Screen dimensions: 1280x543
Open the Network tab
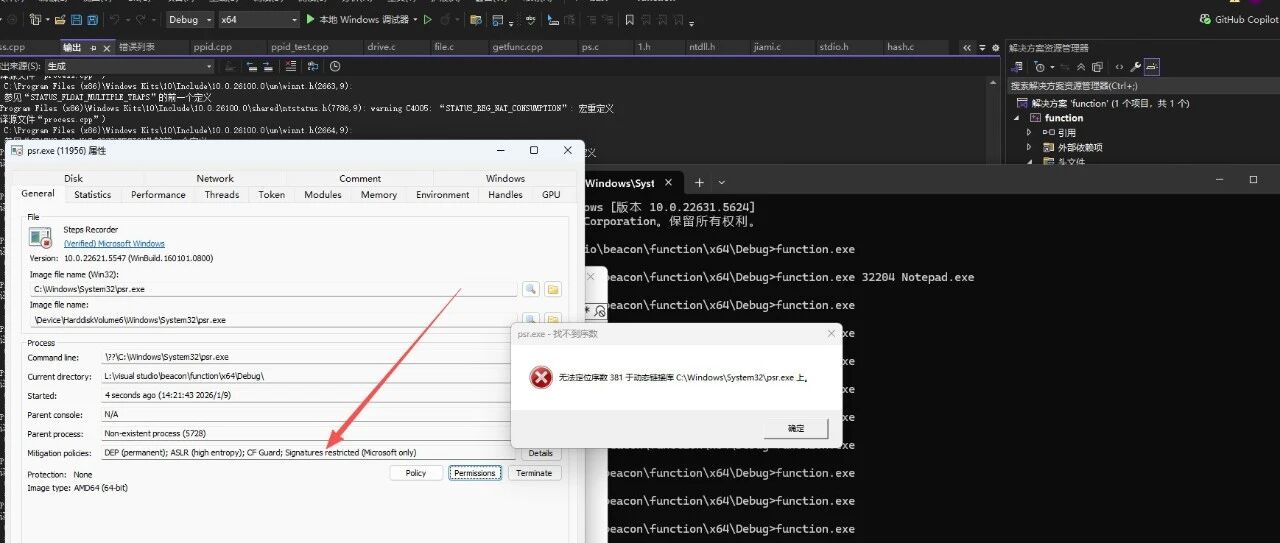[x=215, y=178]
